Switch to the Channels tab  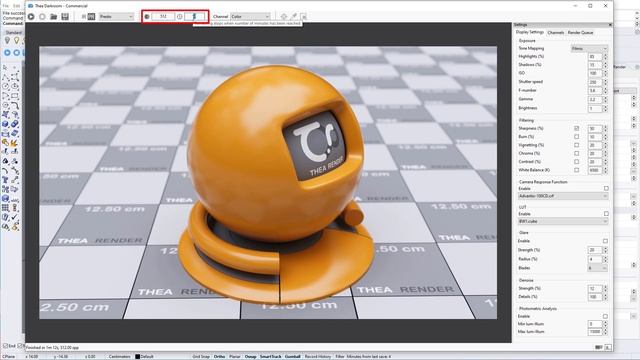(x=556, y=33)
